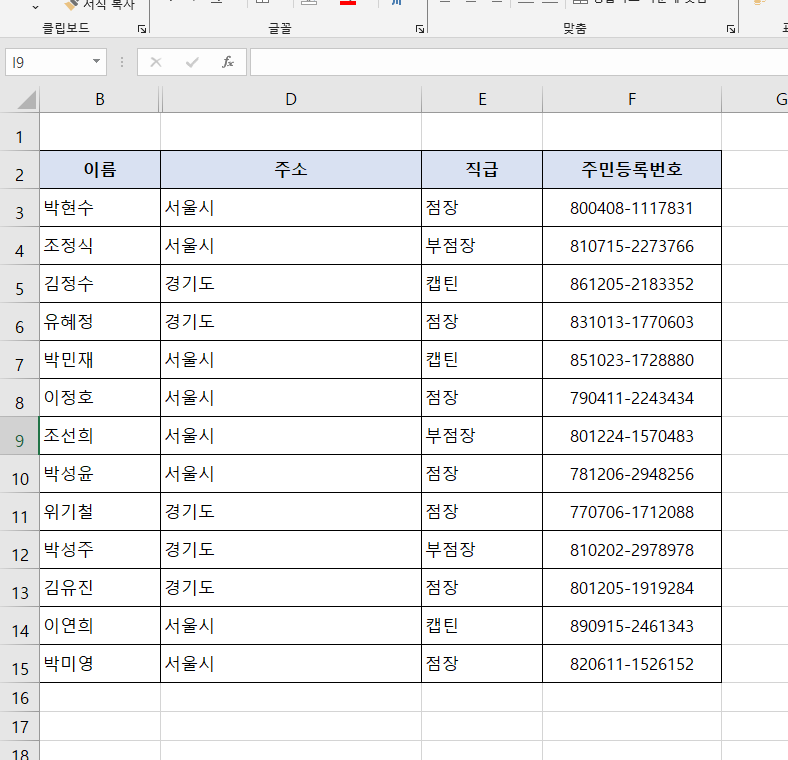Click the 주민등록번호 header cell

click(632, 169)
